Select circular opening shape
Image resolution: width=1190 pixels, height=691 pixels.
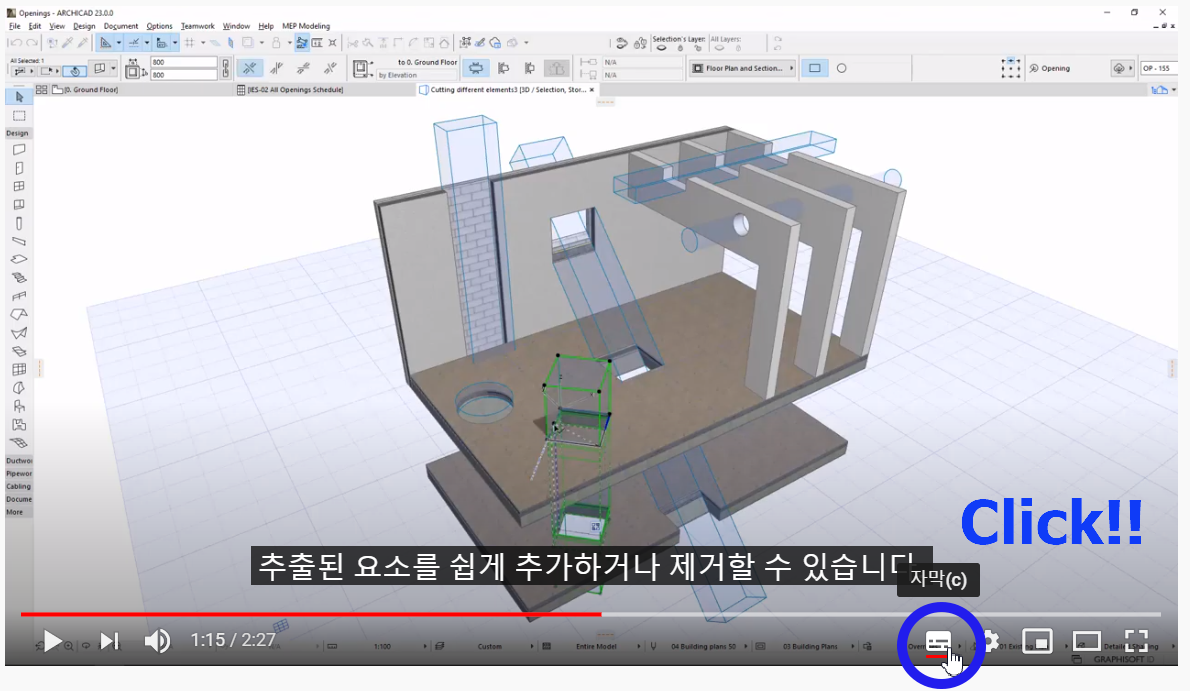point(841,68)
